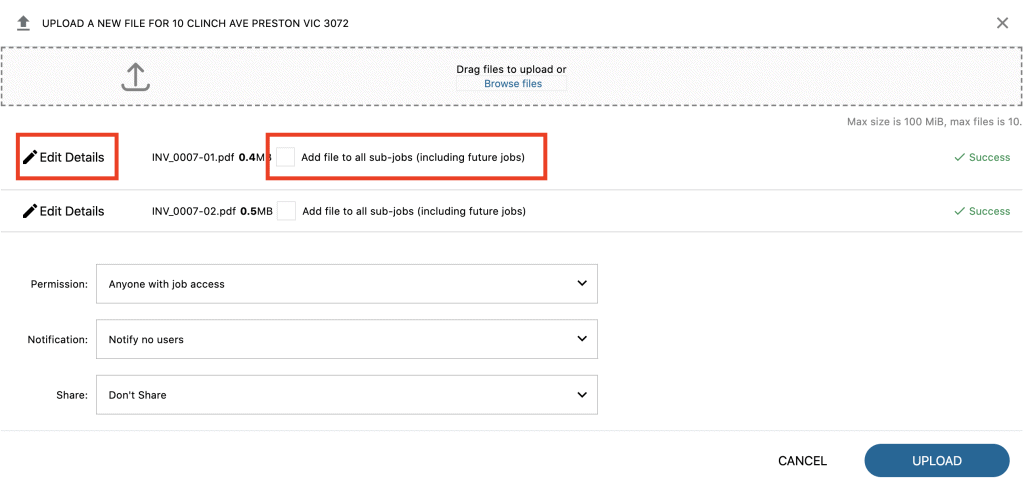
Task: Click the Success checkmark for INV_0007-01.pdf
Action: [959, 157]
